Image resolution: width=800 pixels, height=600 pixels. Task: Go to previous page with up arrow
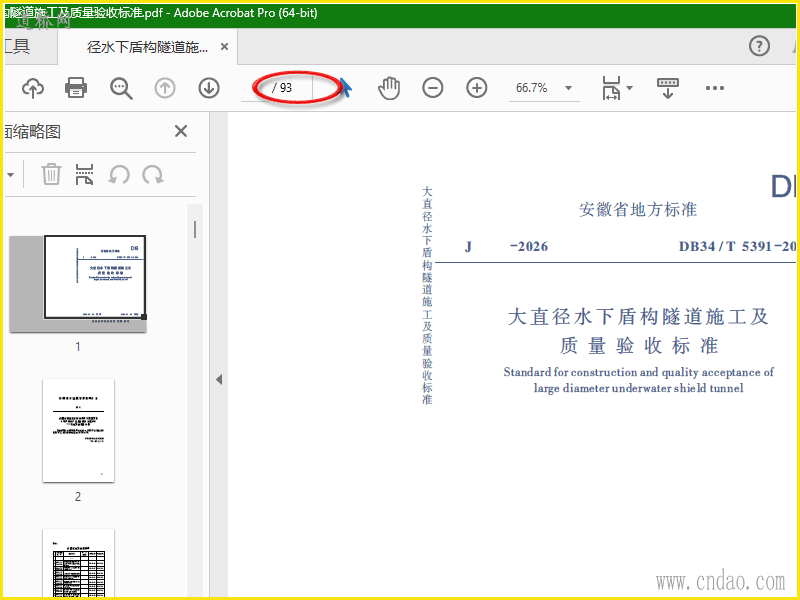165,88
